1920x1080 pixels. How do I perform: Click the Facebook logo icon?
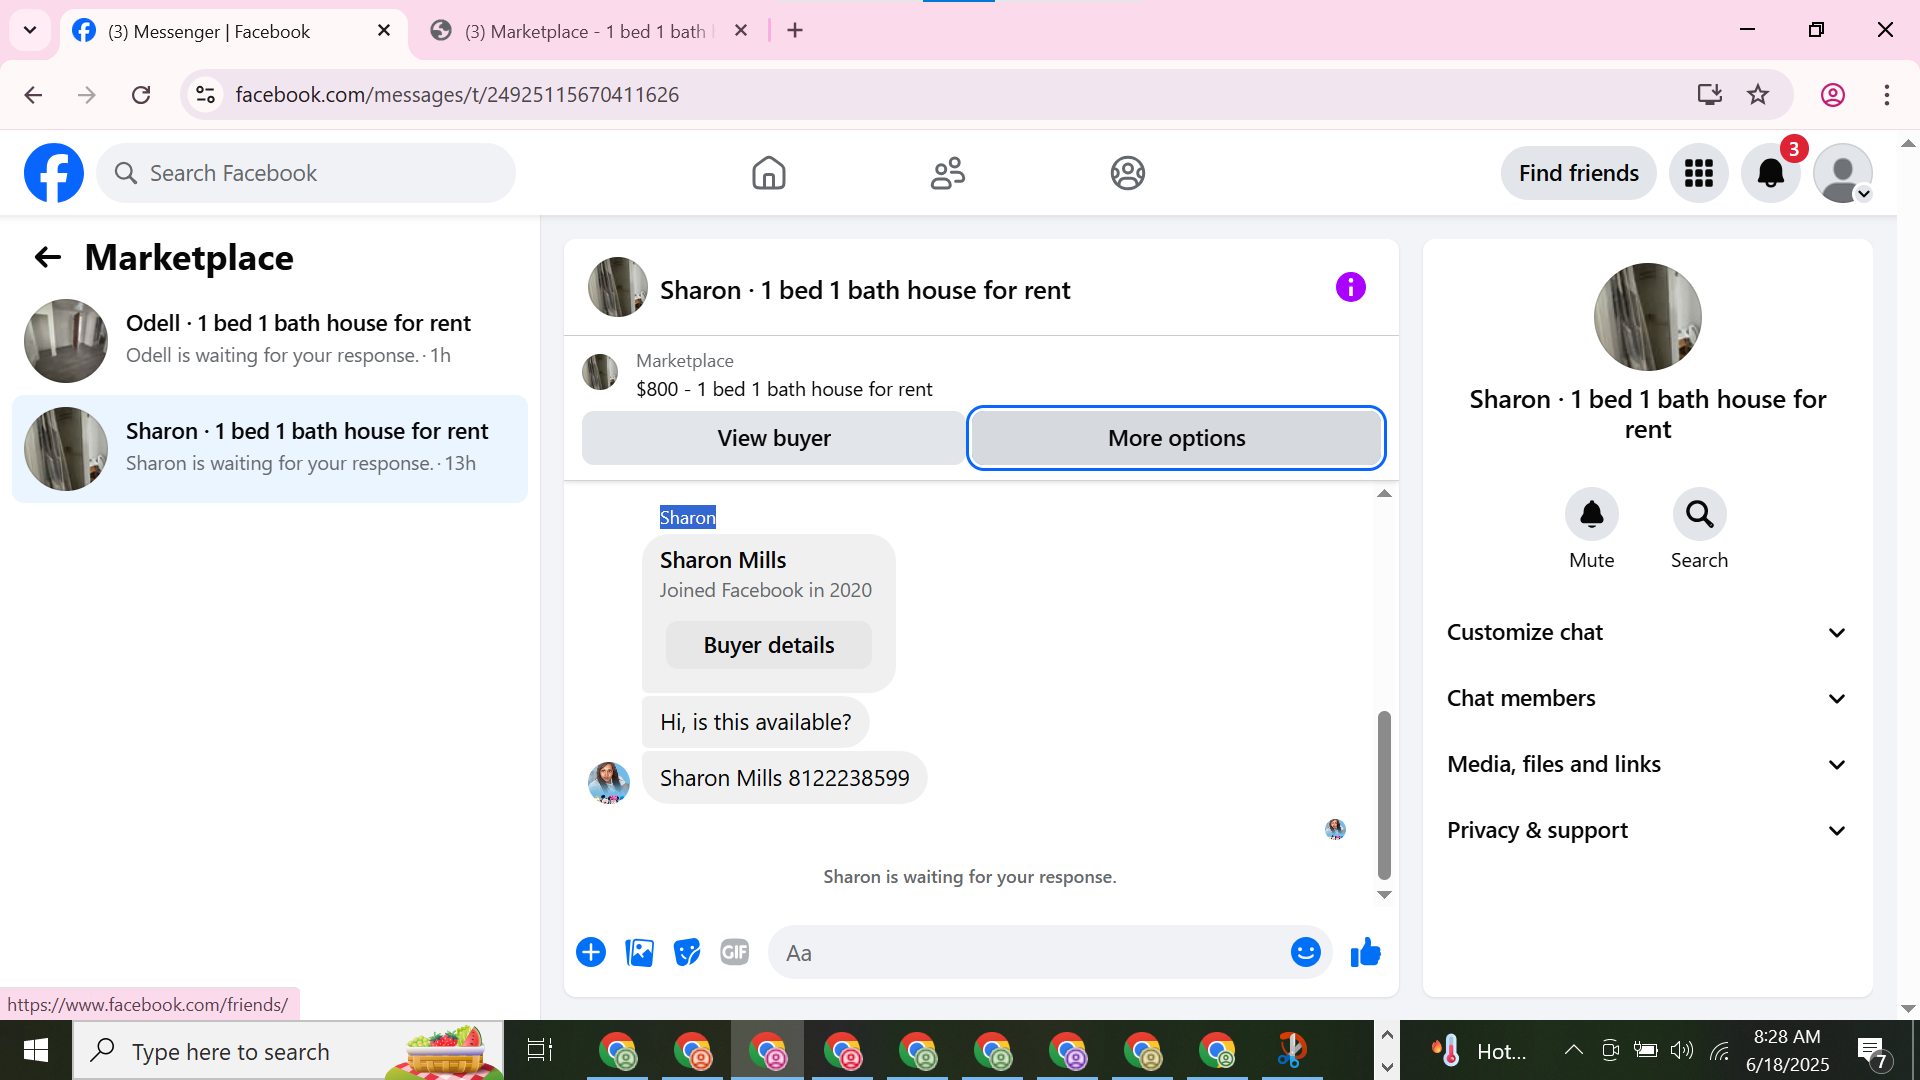(x=54, y=173)
